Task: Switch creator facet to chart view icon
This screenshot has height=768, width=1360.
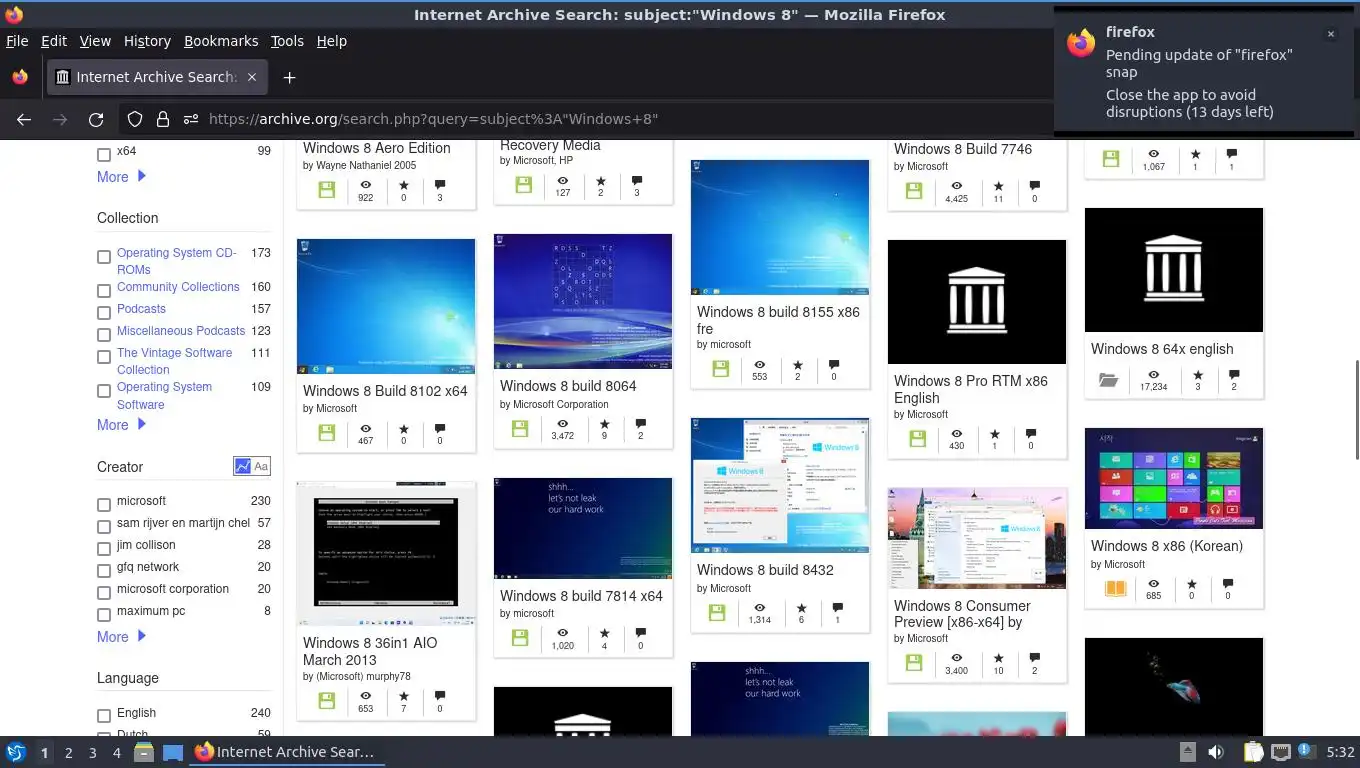Action: 242,466
